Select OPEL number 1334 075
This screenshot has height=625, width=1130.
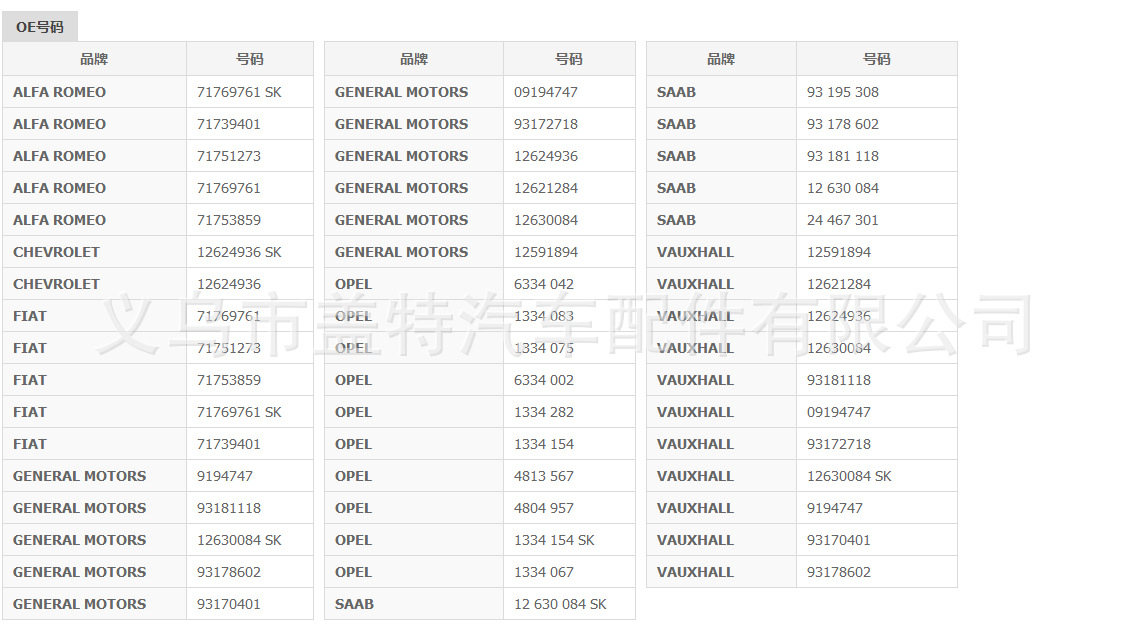click(x=543, y=348)
